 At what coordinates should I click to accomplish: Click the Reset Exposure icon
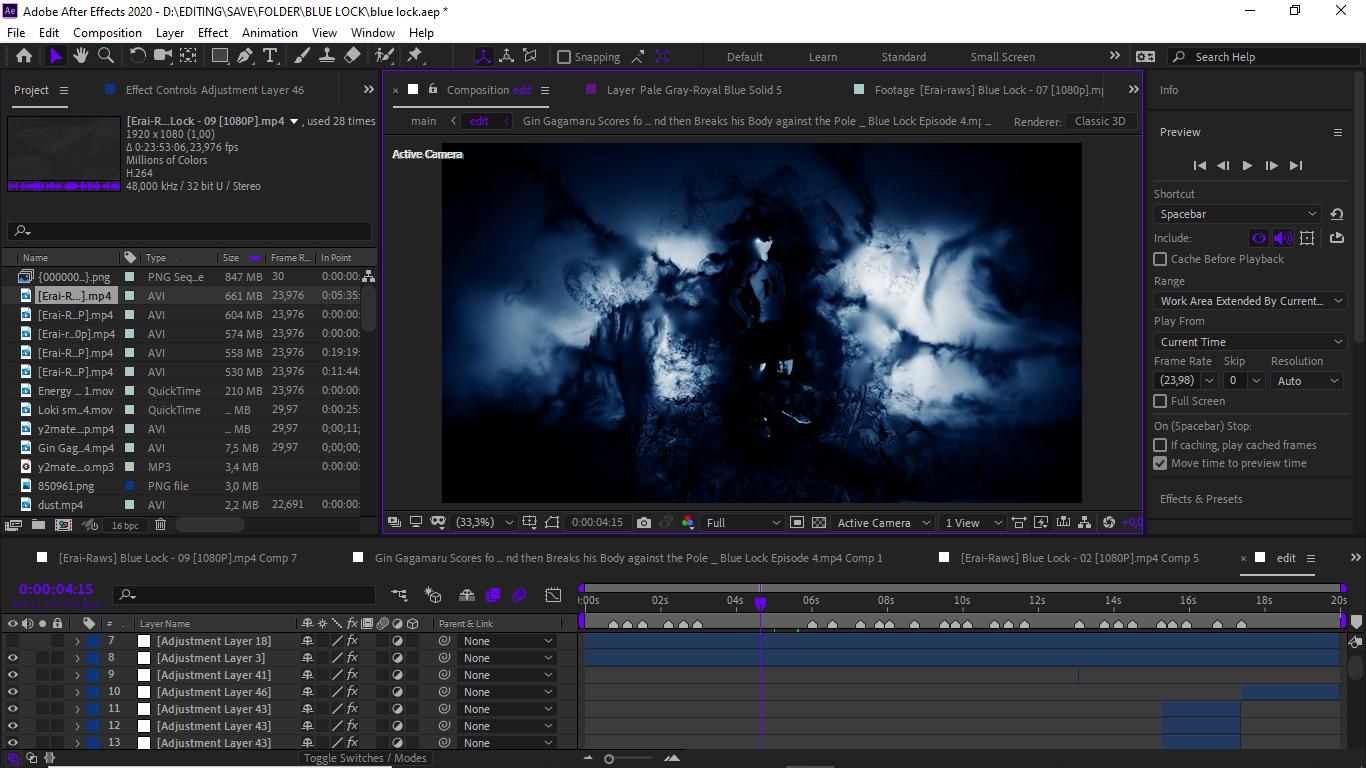tap(1108, 522)
